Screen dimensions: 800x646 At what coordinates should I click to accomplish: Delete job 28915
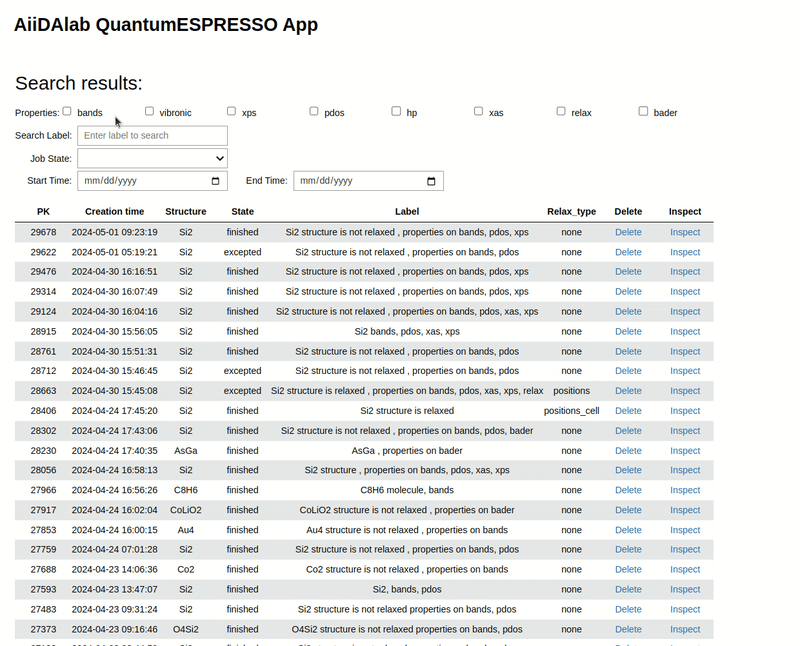(x=628, y=331)
